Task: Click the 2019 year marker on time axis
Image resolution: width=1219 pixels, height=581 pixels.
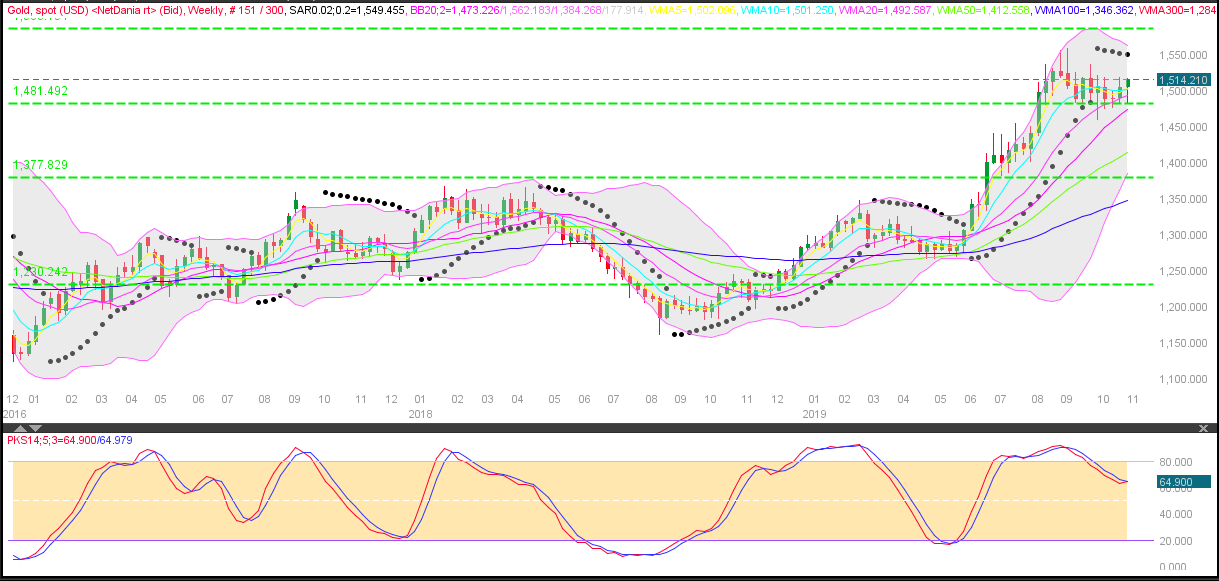Action: [814, 412]
